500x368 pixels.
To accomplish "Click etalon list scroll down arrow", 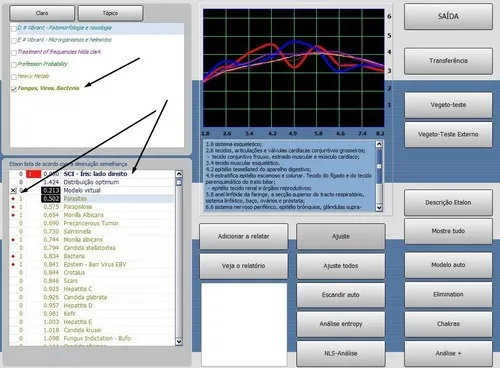I will [179, 342].
